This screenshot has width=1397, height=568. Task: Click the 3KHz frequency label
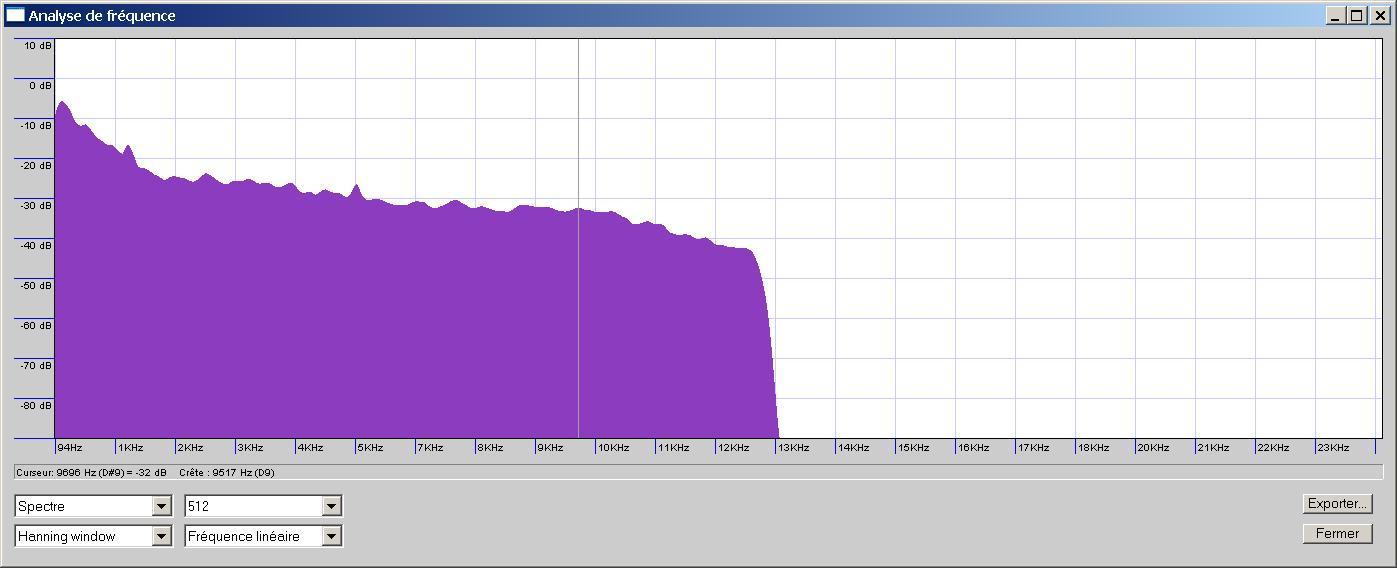coord(250,447)
